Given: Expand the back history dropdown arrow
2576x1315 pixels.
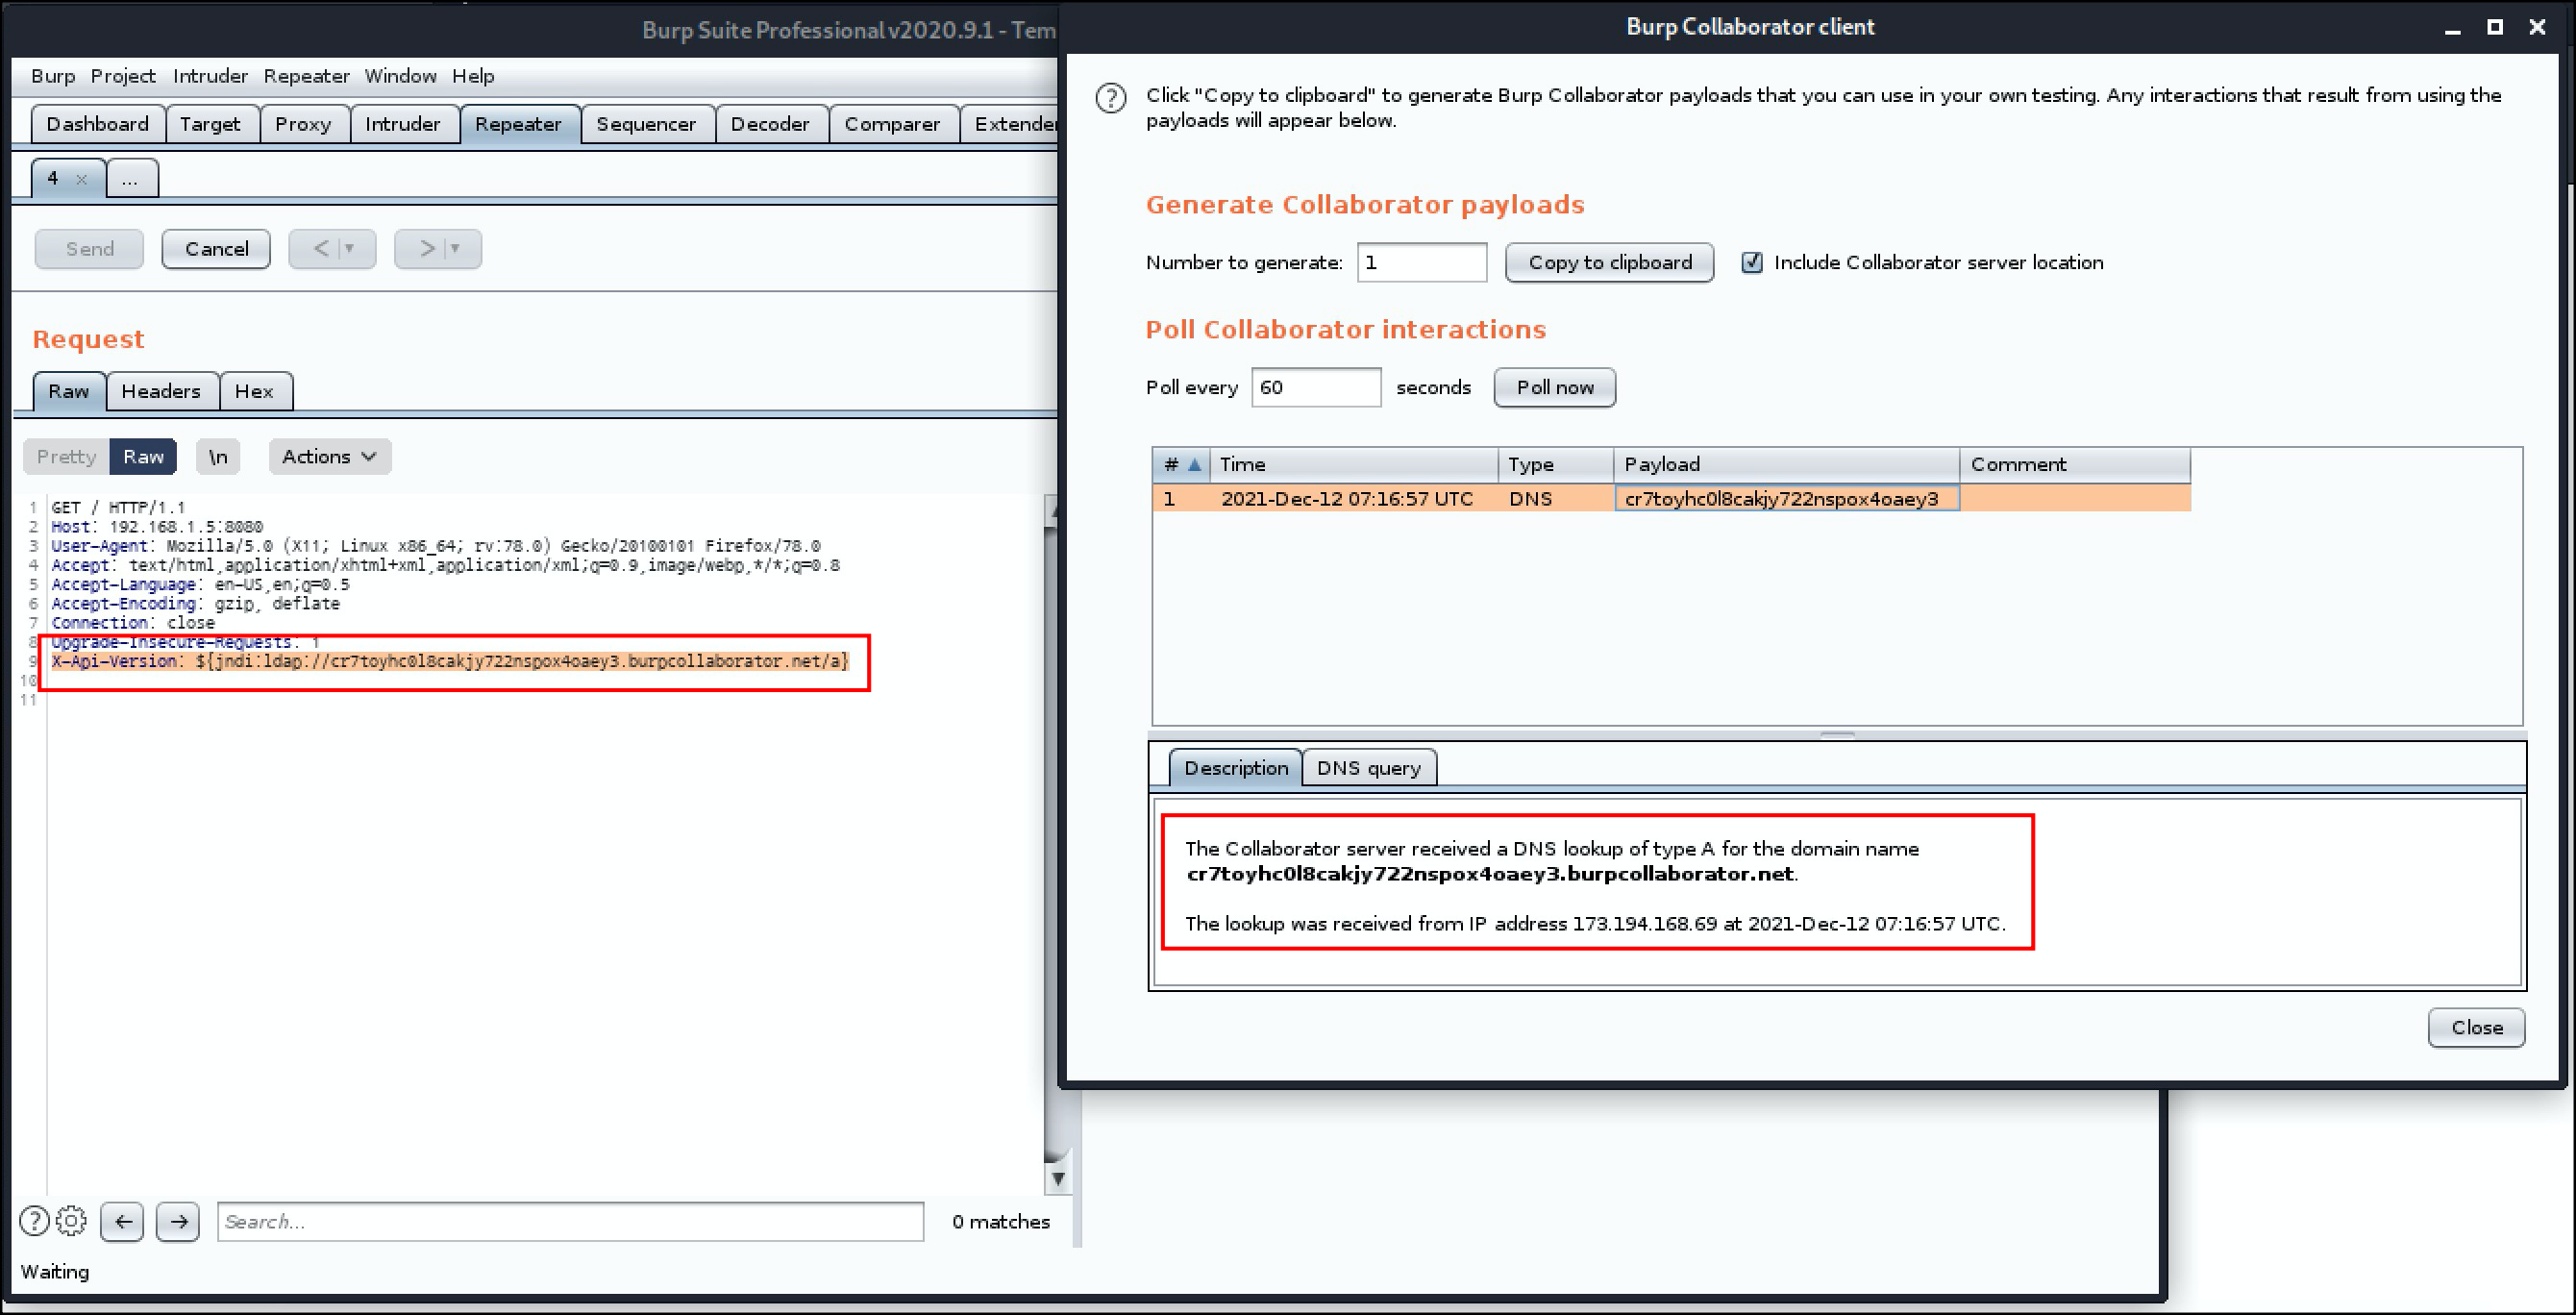Looking at the screenshot, I should (350, 248).
